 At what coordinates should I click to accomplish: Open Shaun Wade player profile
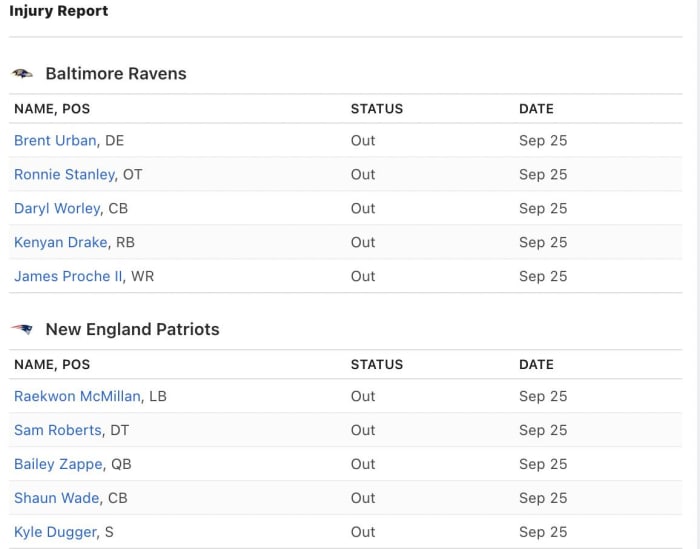[x=57, y=498]
